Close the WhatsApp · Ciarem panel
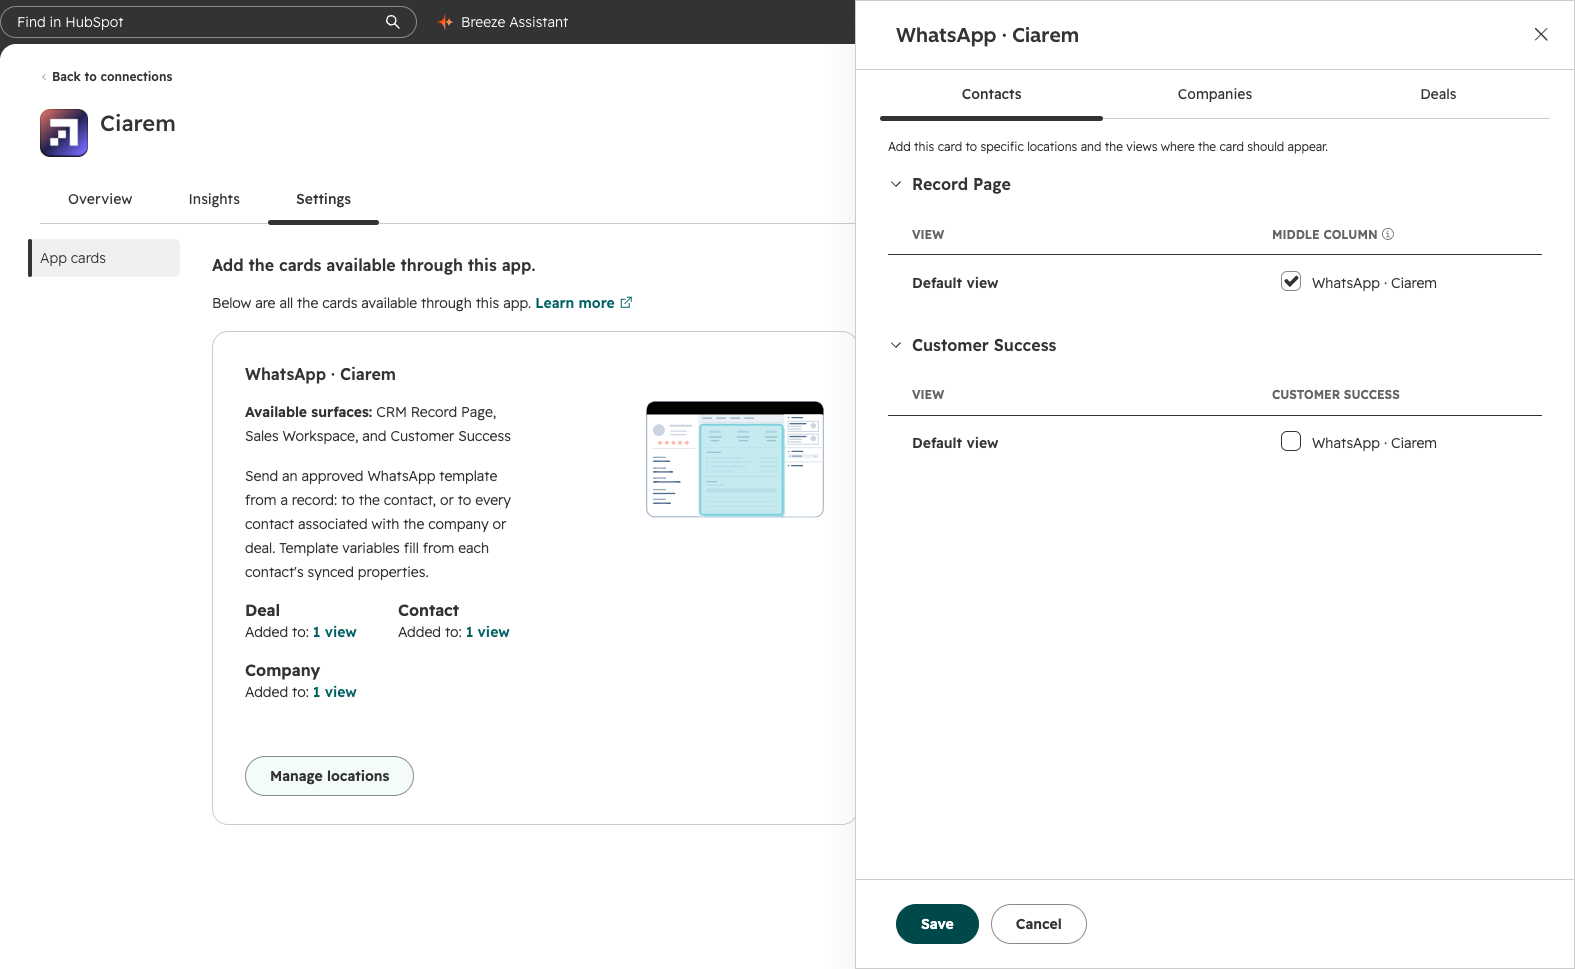 tap(1541, 34)
